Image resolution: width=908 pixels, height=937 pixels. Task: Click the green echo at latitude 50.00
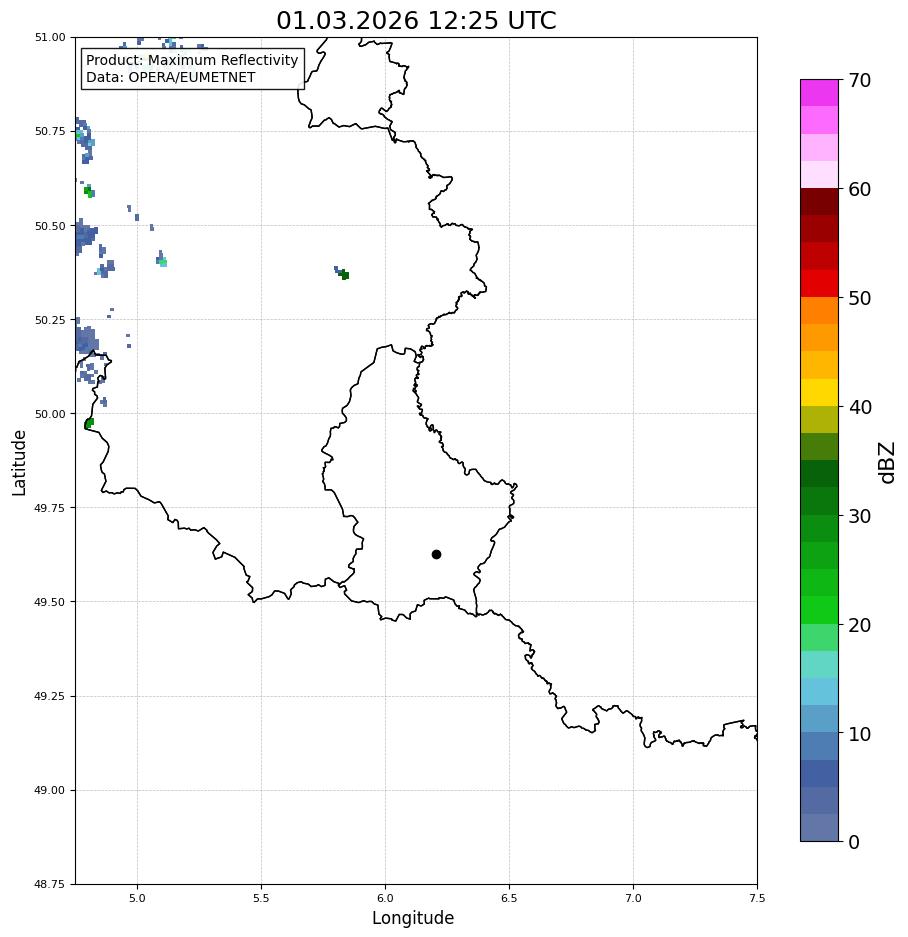tap(89, 424)
